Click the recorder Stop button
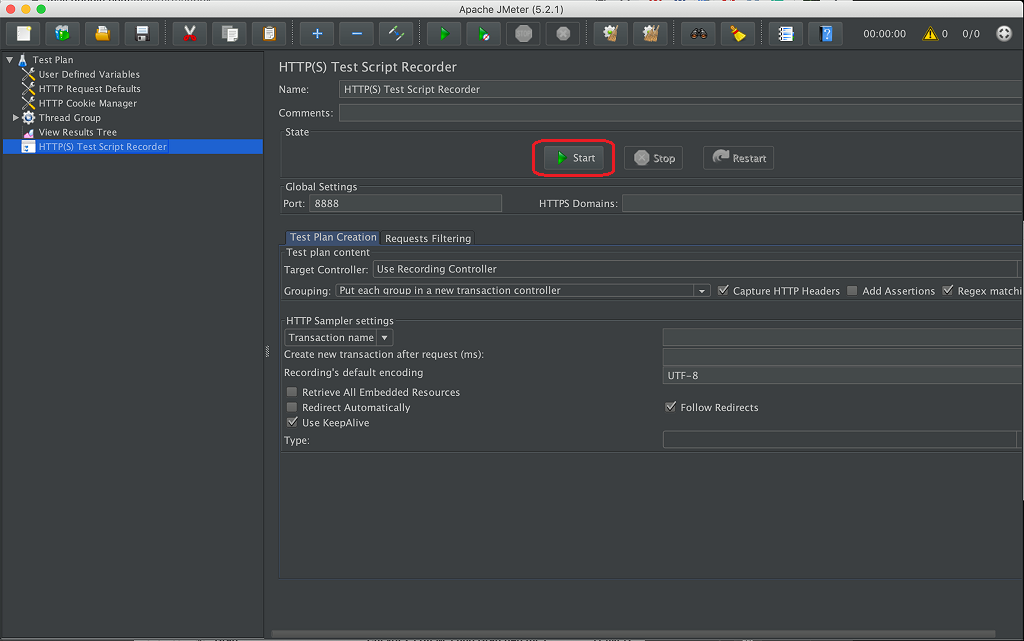This screenshot has width=1024, height=641. pos(654,158)
